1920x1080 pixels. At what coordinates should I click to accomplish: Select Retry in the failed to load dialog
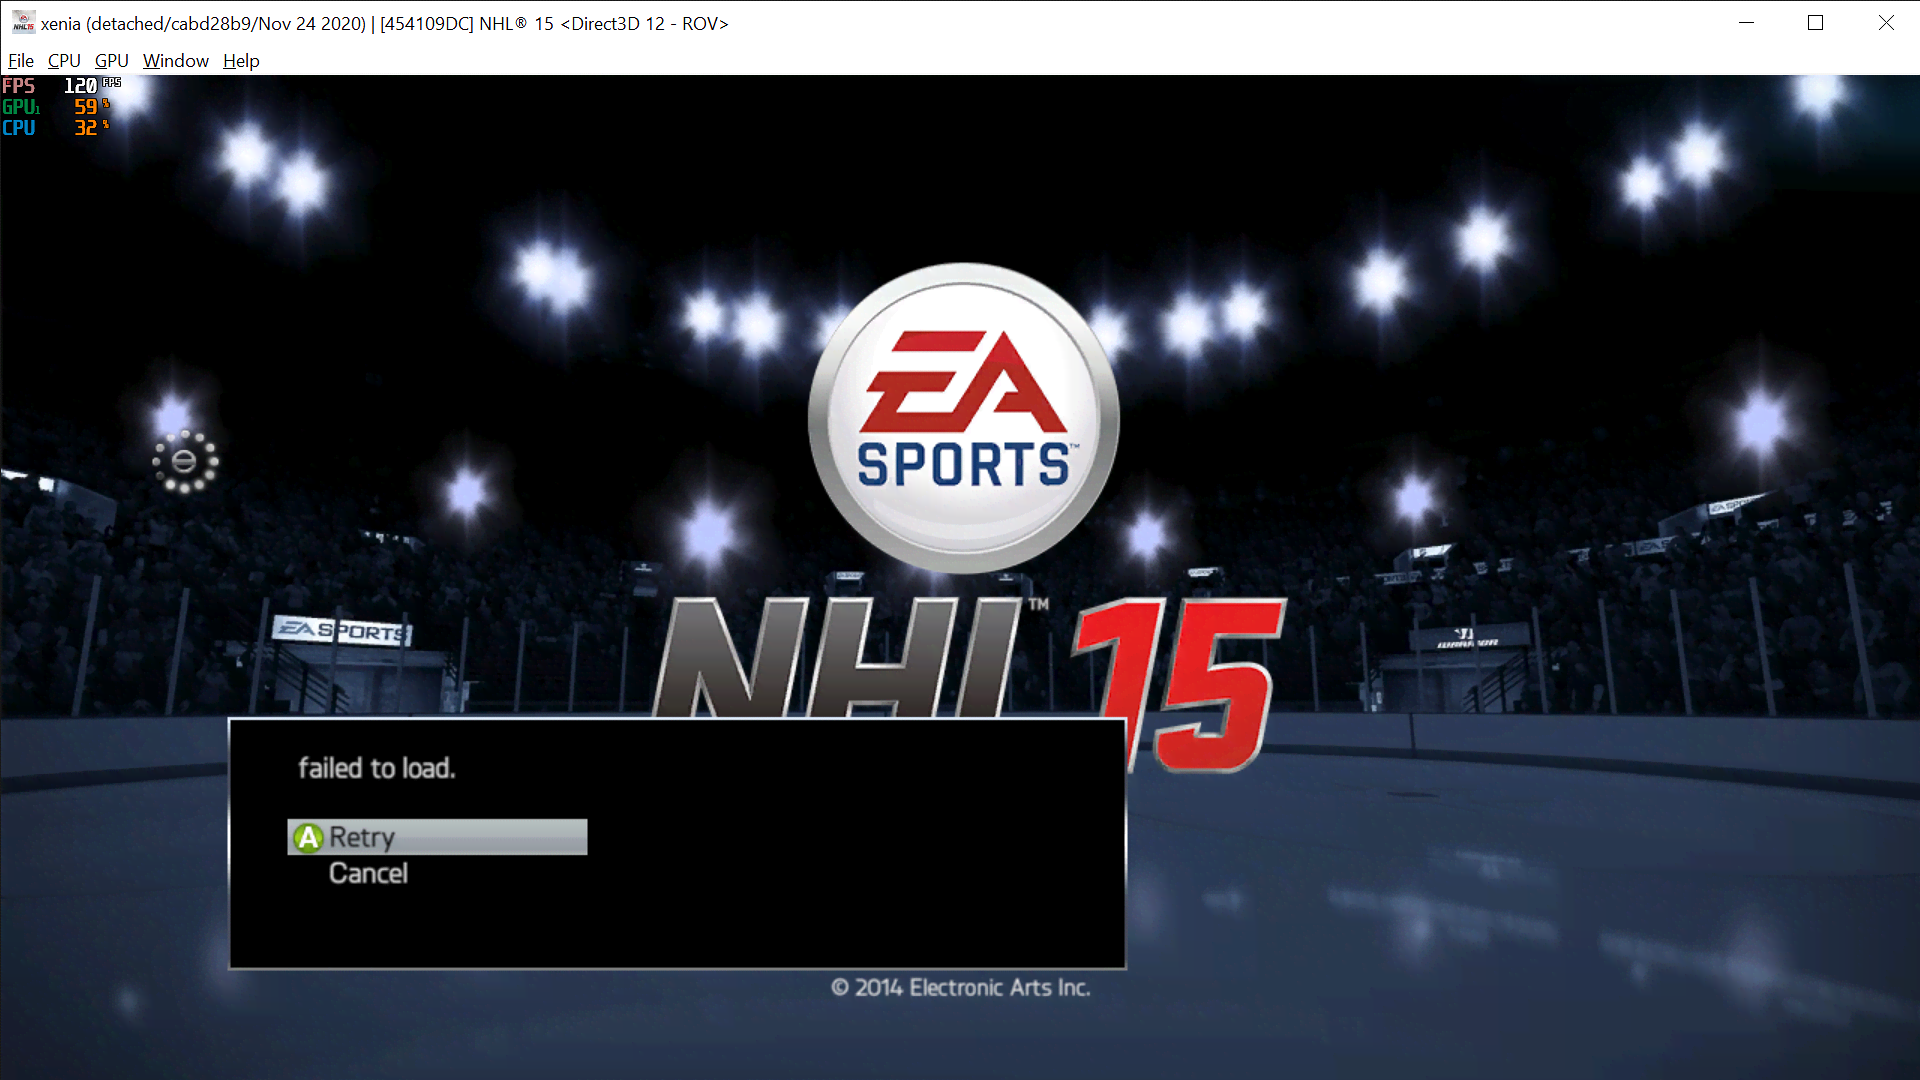(362, 837)
